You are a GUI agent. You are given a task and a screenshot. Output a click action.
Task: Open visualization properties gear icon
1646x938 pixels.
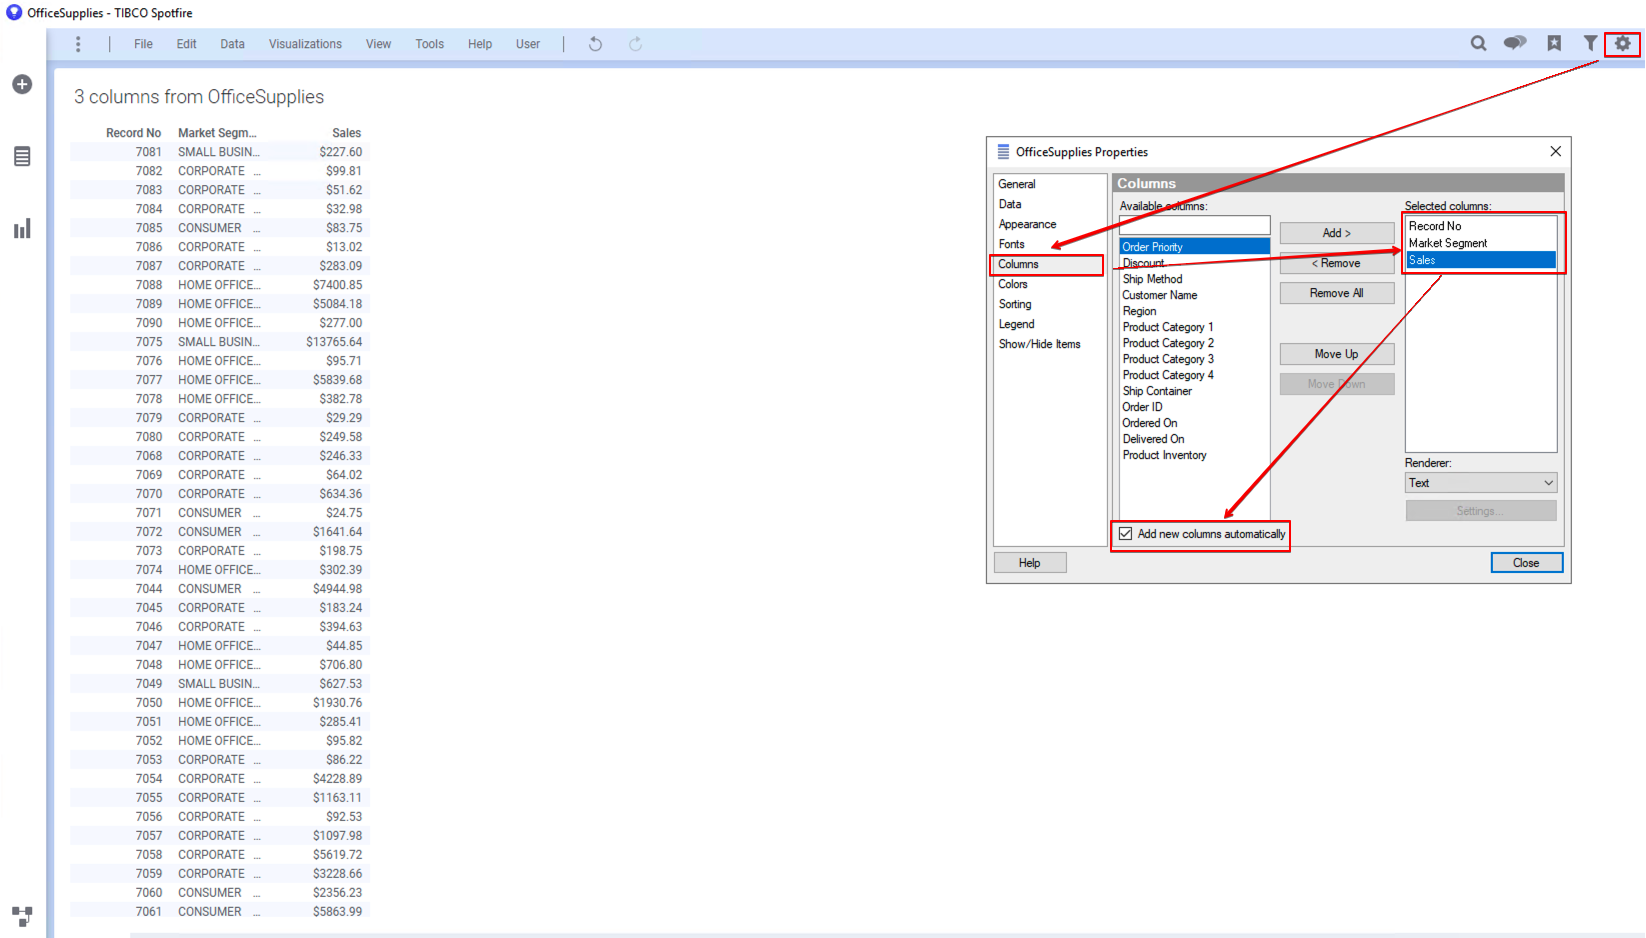tap(1622, 43)
